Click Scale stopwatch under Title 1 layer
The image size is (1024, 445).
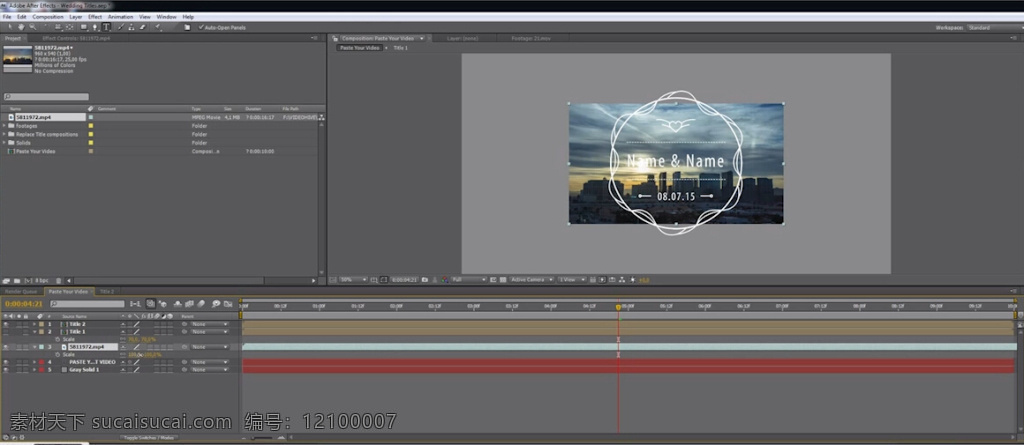pos(57,339)
